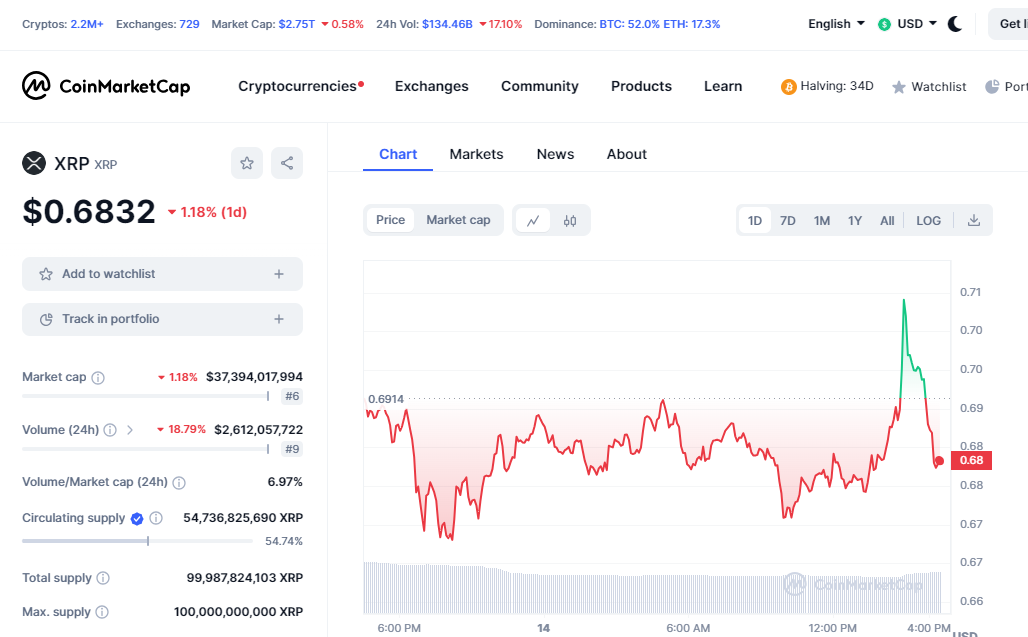Show Max. supply info icon

pos(102,612)
